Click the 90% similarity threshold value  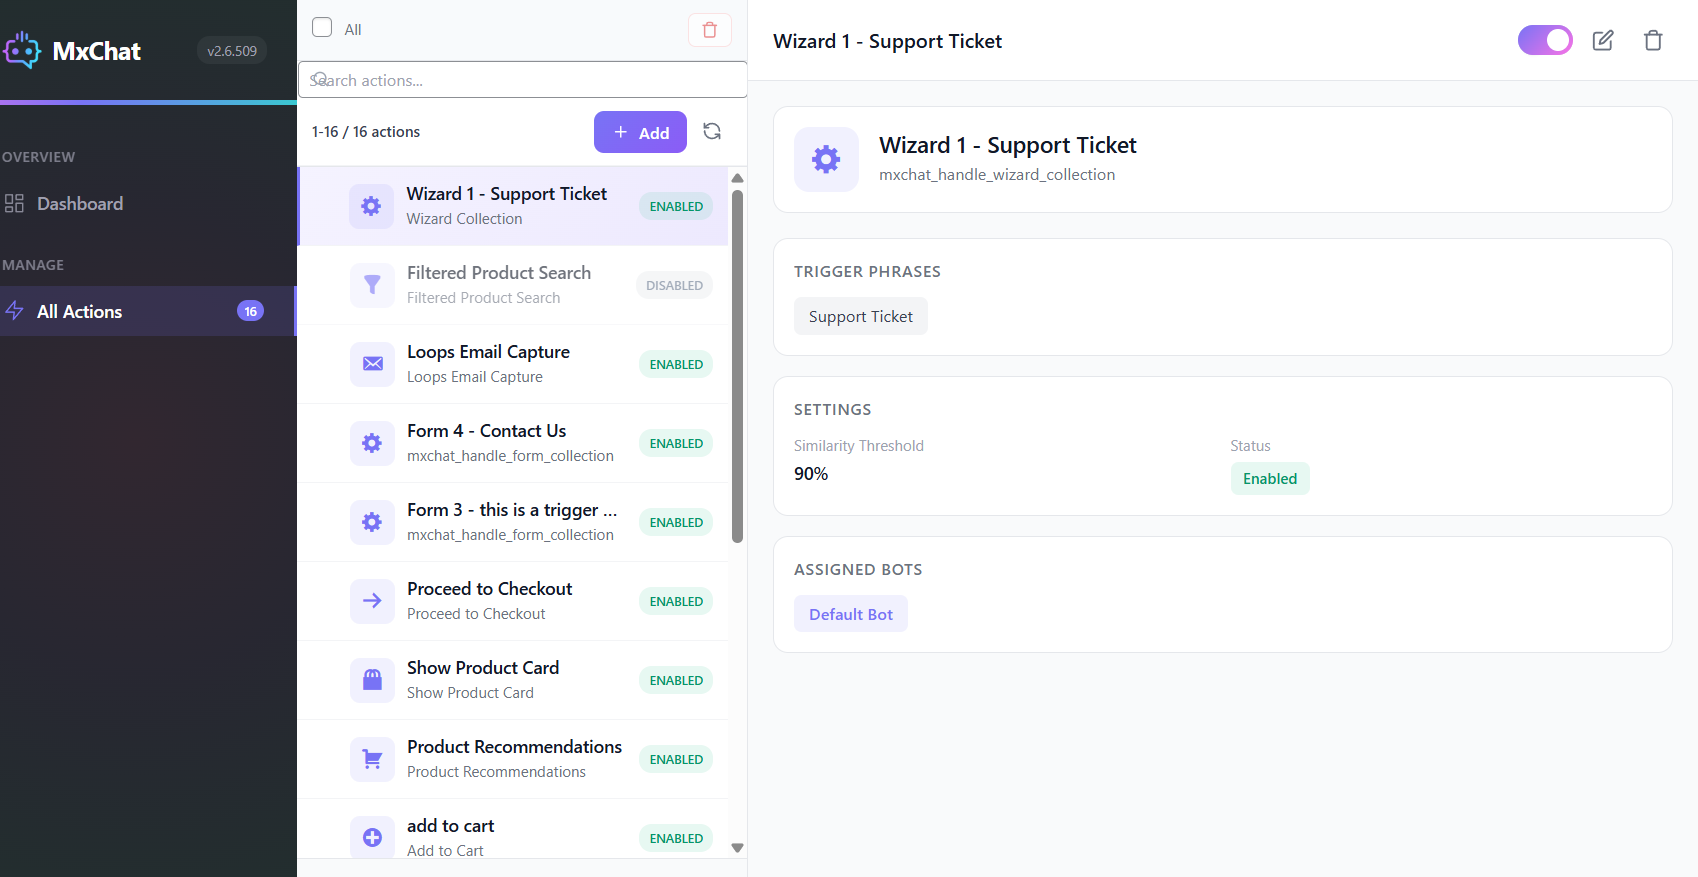[811, 474]
